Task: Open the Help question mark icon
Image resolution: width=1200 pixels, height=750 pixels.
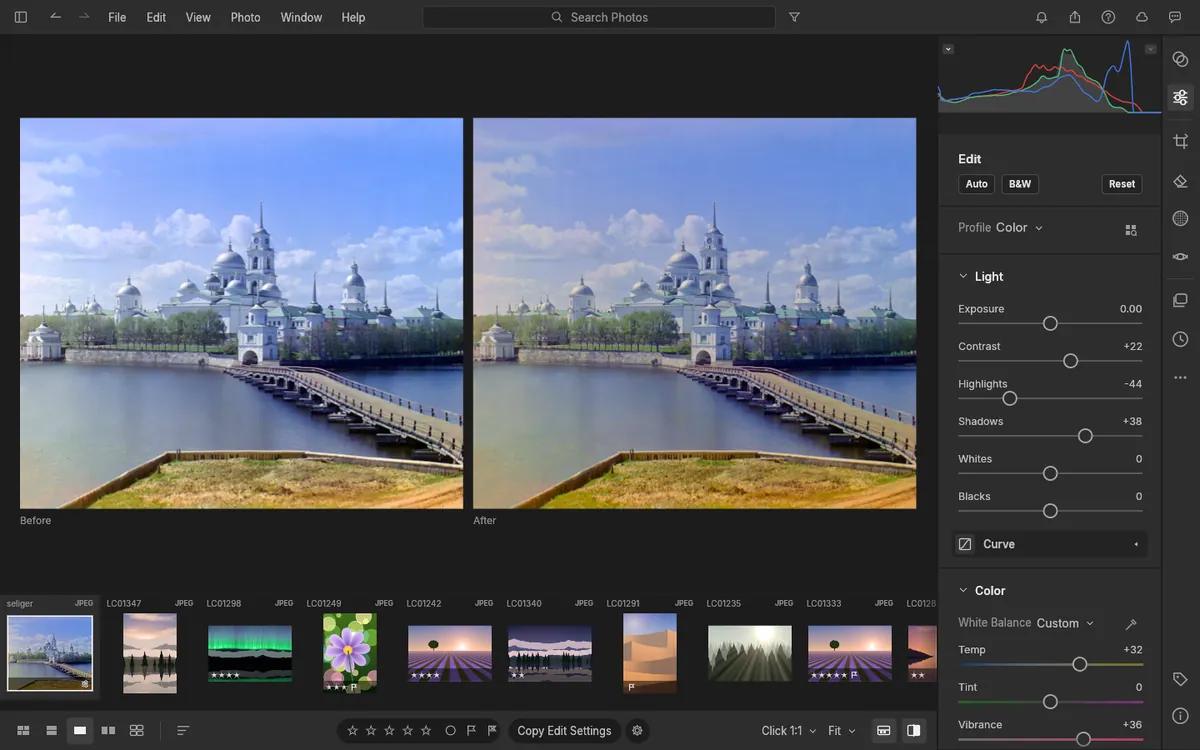Action: 1108,17
